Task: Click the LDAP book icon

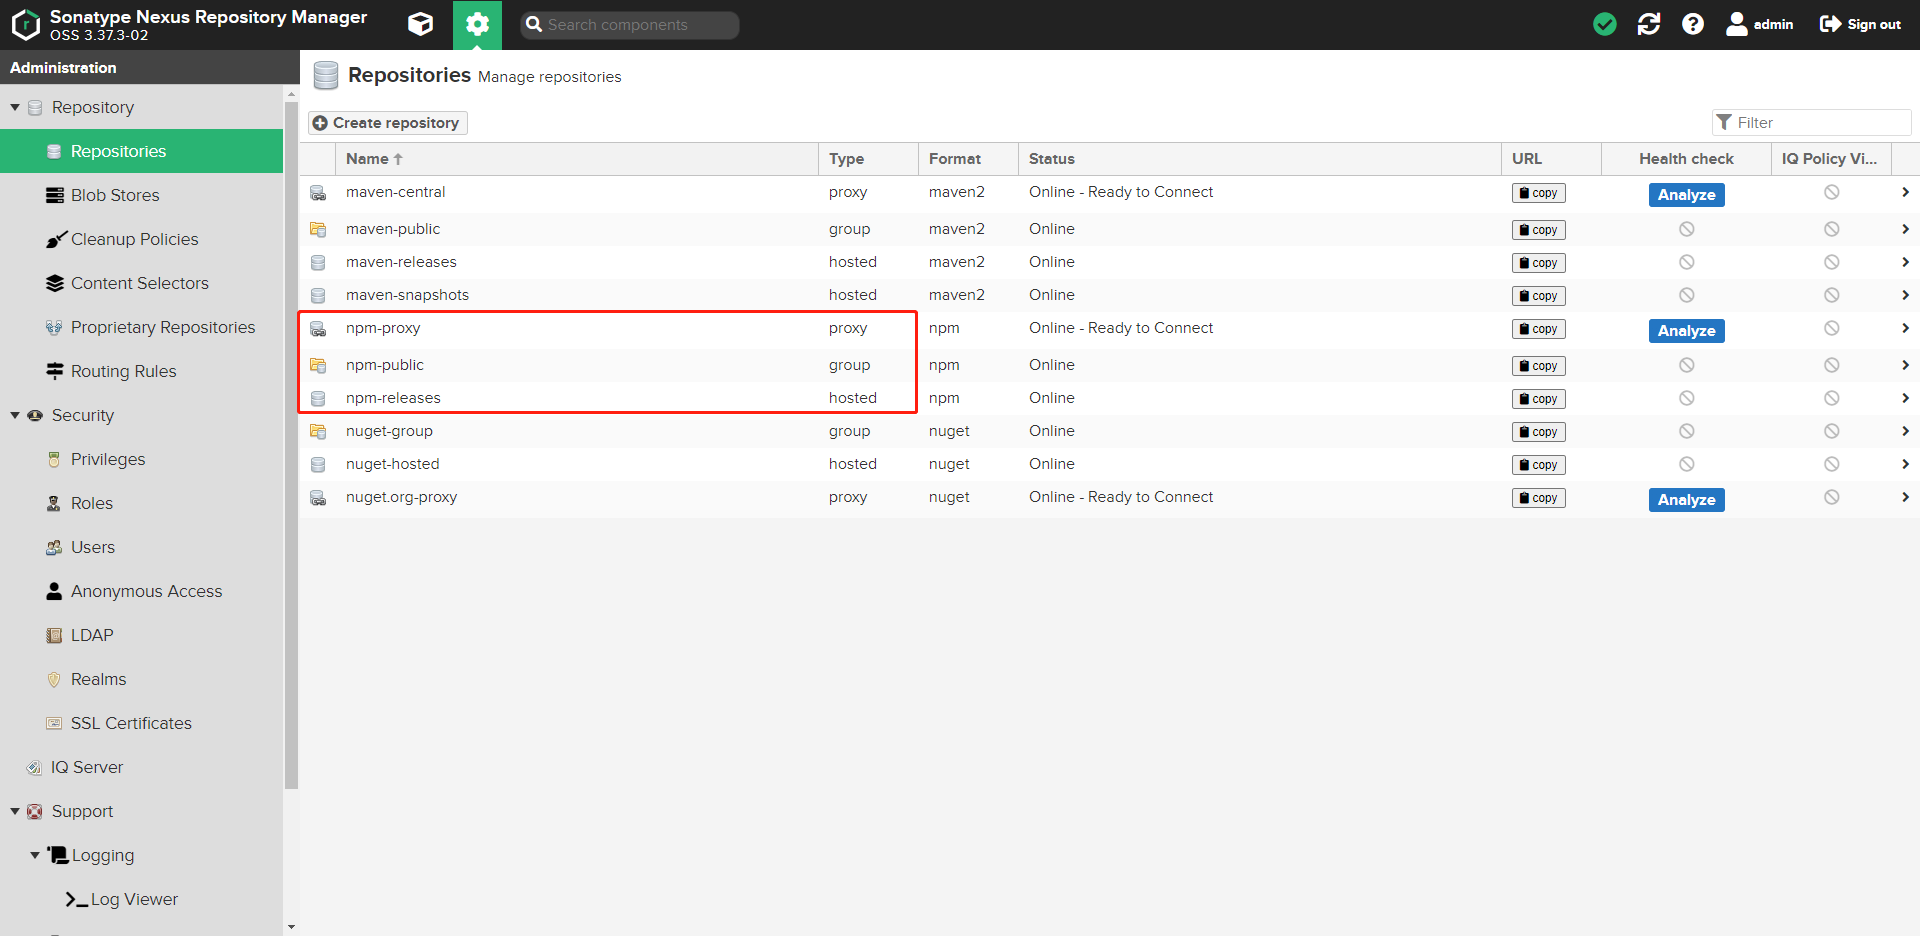Action: click(x=54, y=635)
